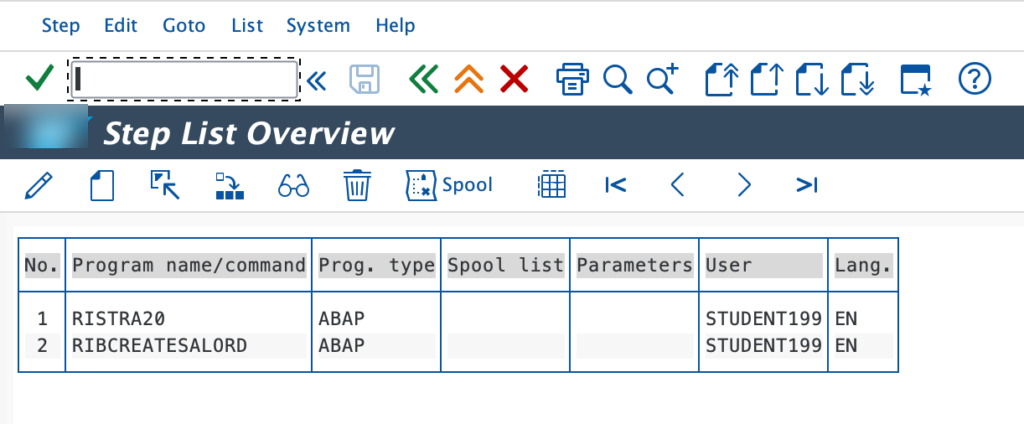
Task: Click the Create step blank-page icon
Action: click(102, 186)
